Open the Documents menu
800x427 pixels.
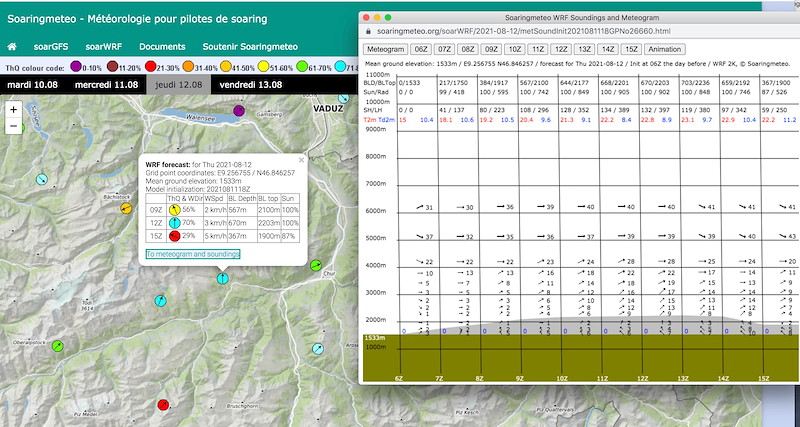tap(162, 46)
